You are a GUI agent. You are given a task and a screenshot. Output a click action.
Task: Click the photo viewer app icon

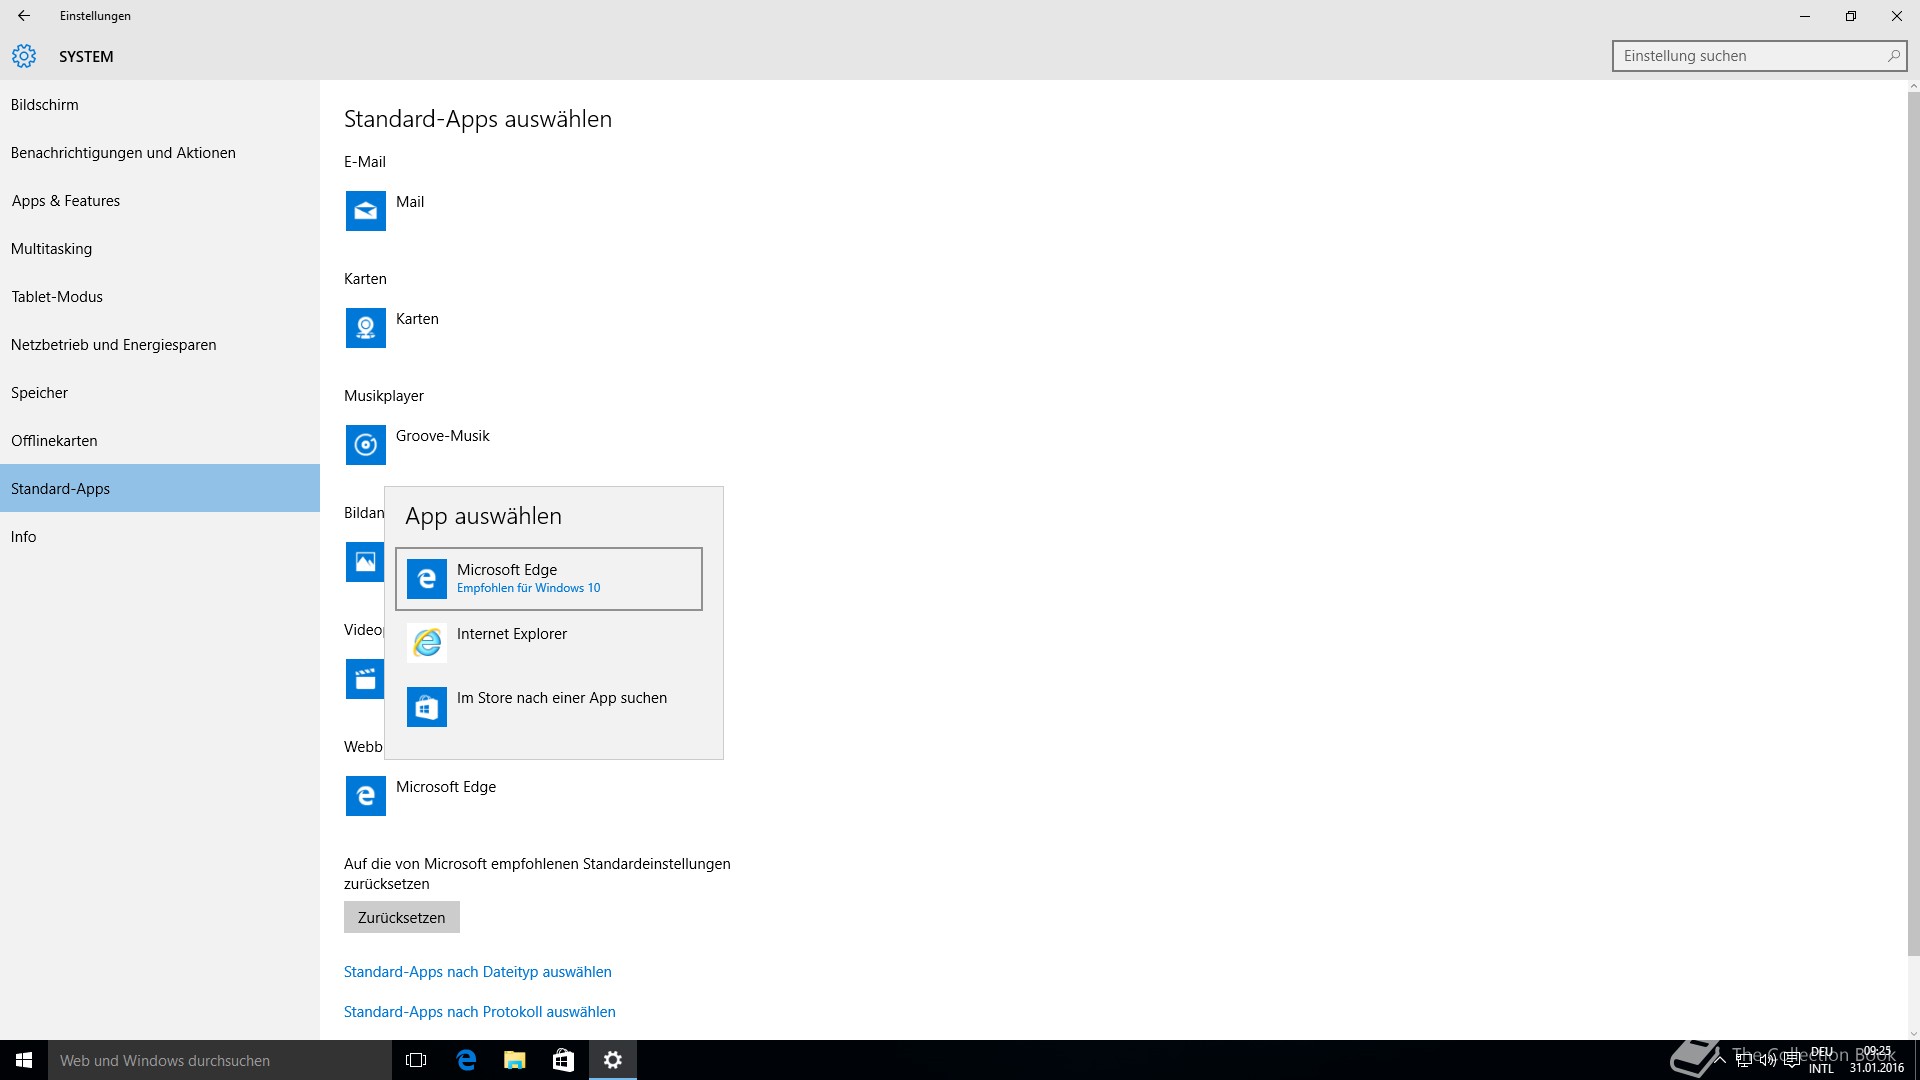pyautogui.click(x=365, y=562)
